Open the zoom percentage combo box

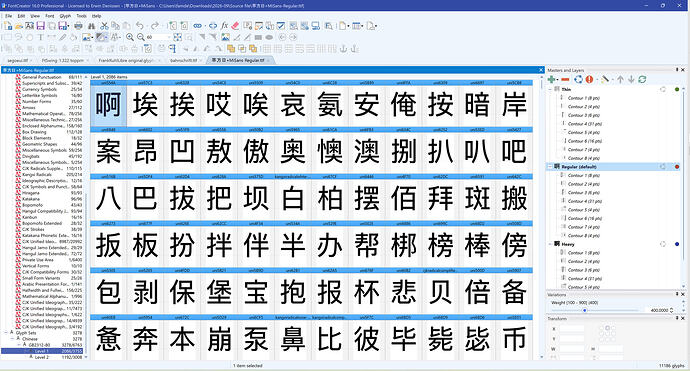[x=158, y=37]
